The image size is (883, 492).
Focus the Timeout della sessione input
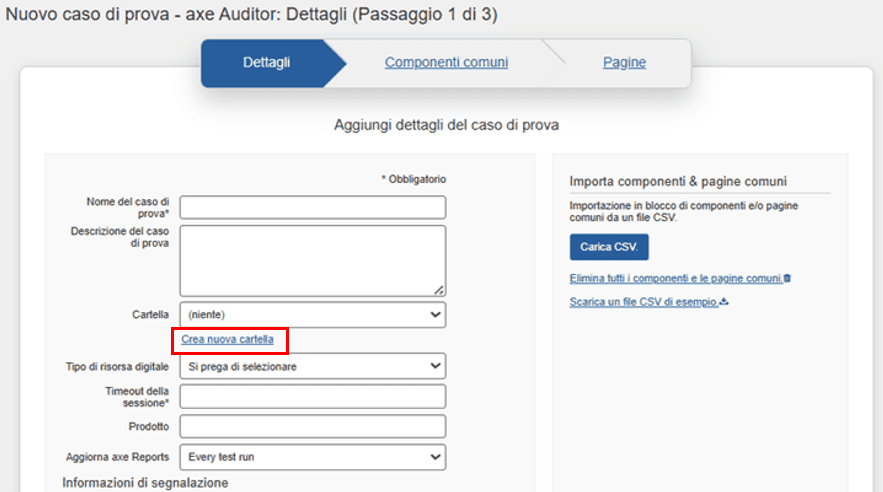point(312,397)
